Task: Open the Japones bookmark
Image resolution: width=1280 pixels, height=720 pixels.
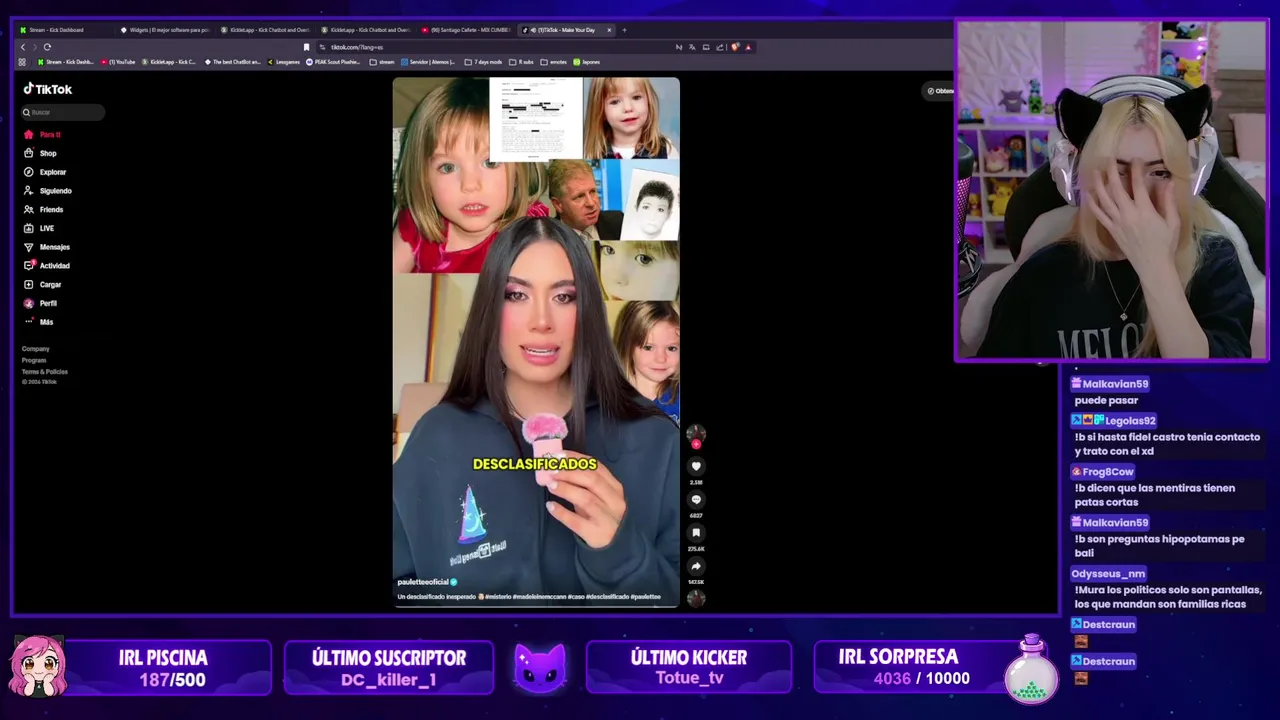Action: [586, 62]
